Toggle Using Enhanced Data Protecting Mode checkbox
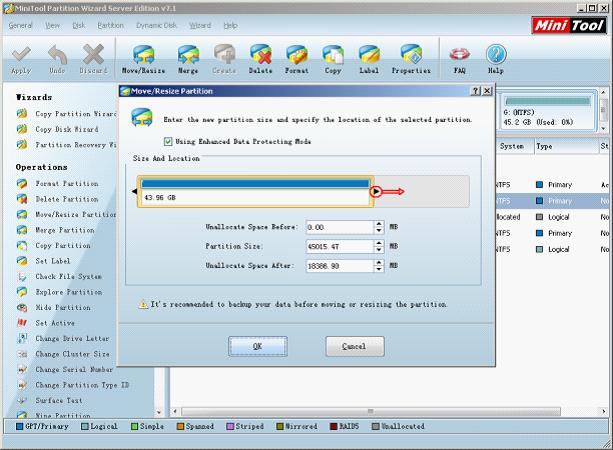Image resolution: width=613 pixels, height=450 pixels. [x=168, y=142]
